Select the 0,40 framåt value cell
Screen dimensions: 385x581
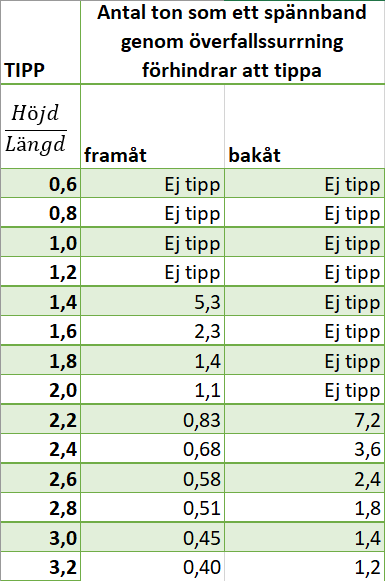(x=152, y=566)
